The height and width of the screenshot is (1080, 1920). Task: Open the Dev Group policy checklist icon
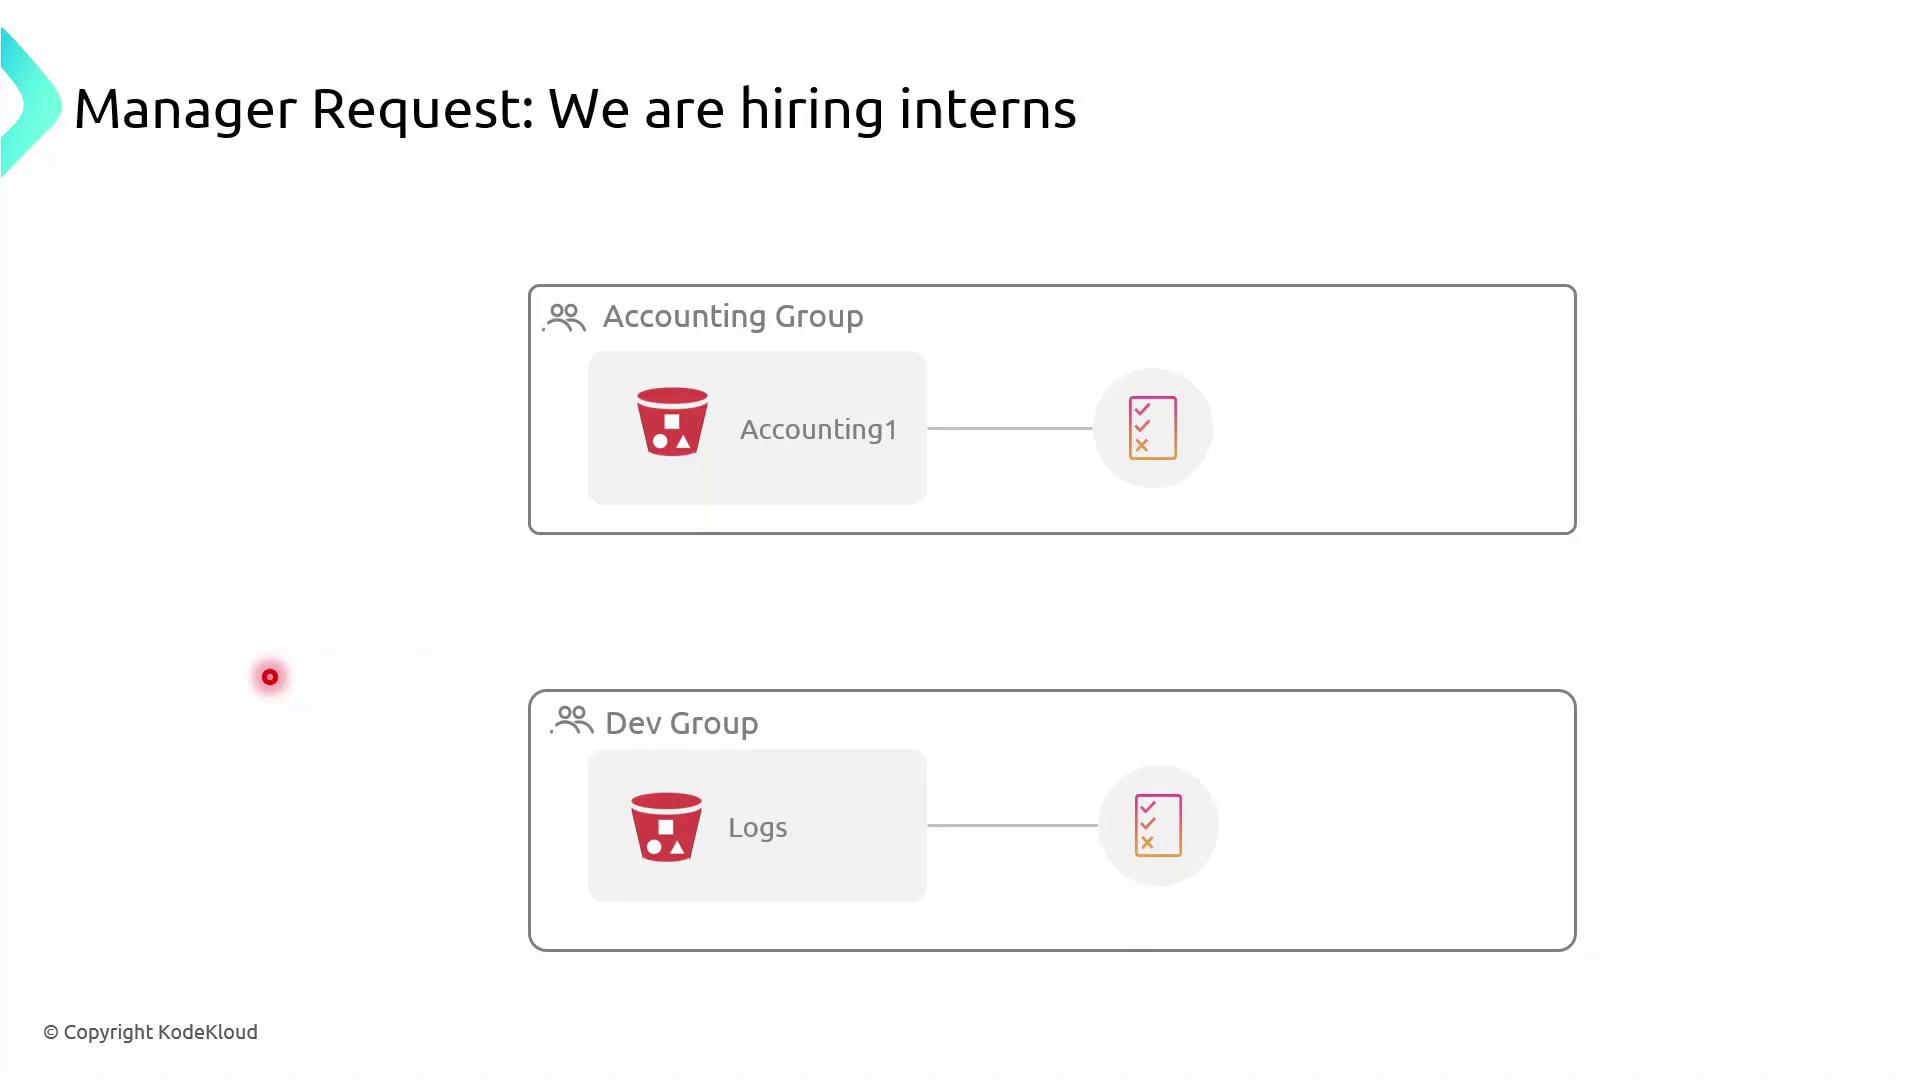[1158, 825]
